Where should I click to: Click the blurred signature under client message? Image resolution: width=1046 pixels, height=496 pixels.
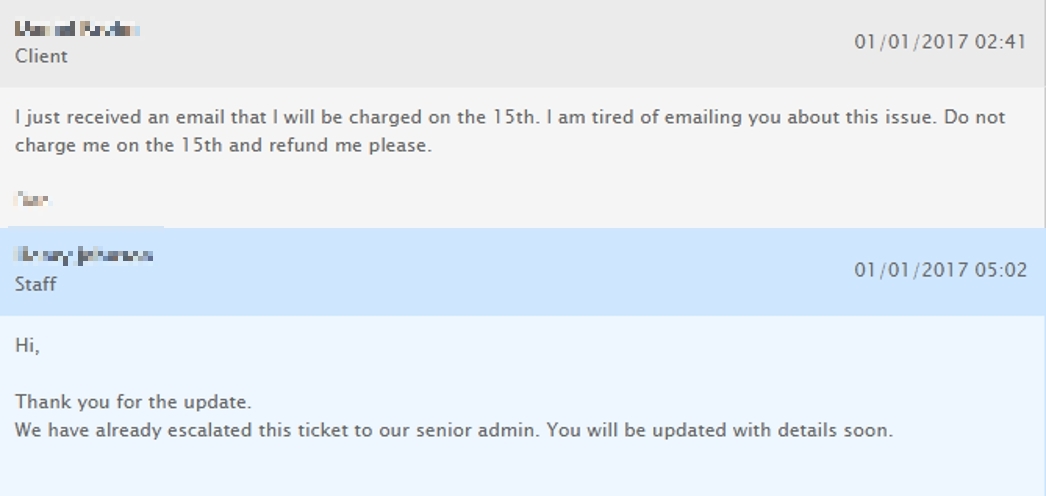click(33, 199)
